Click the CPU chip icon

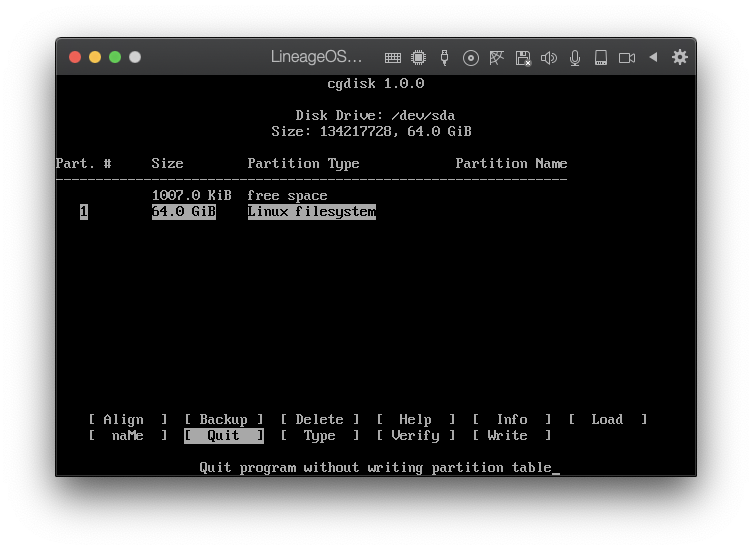tap(419, 58)
